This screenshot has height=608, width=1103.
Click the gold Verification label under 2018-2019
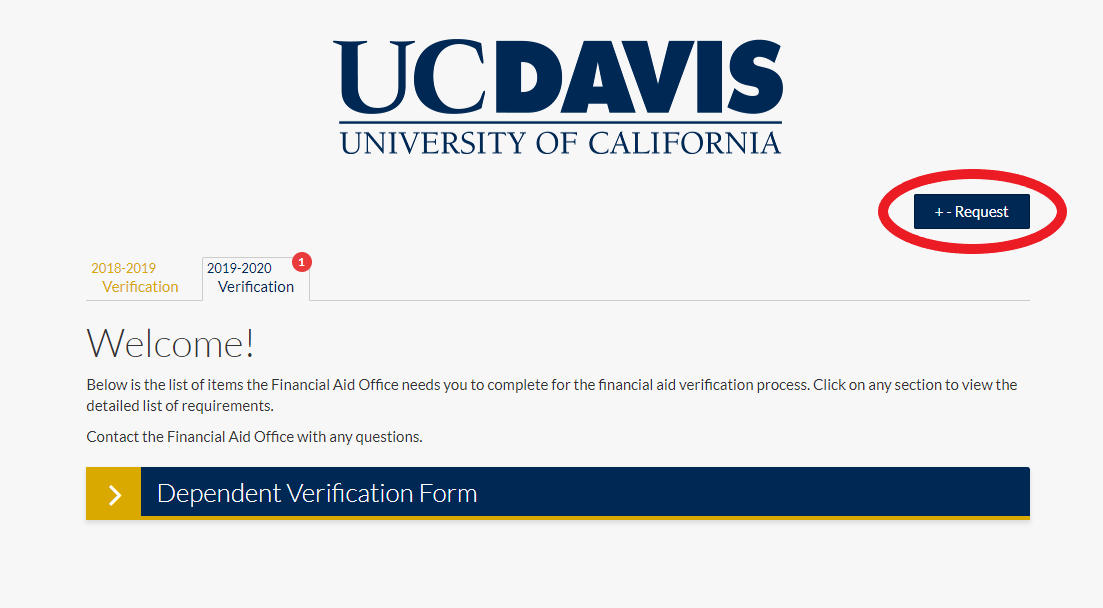pos(140,287)
